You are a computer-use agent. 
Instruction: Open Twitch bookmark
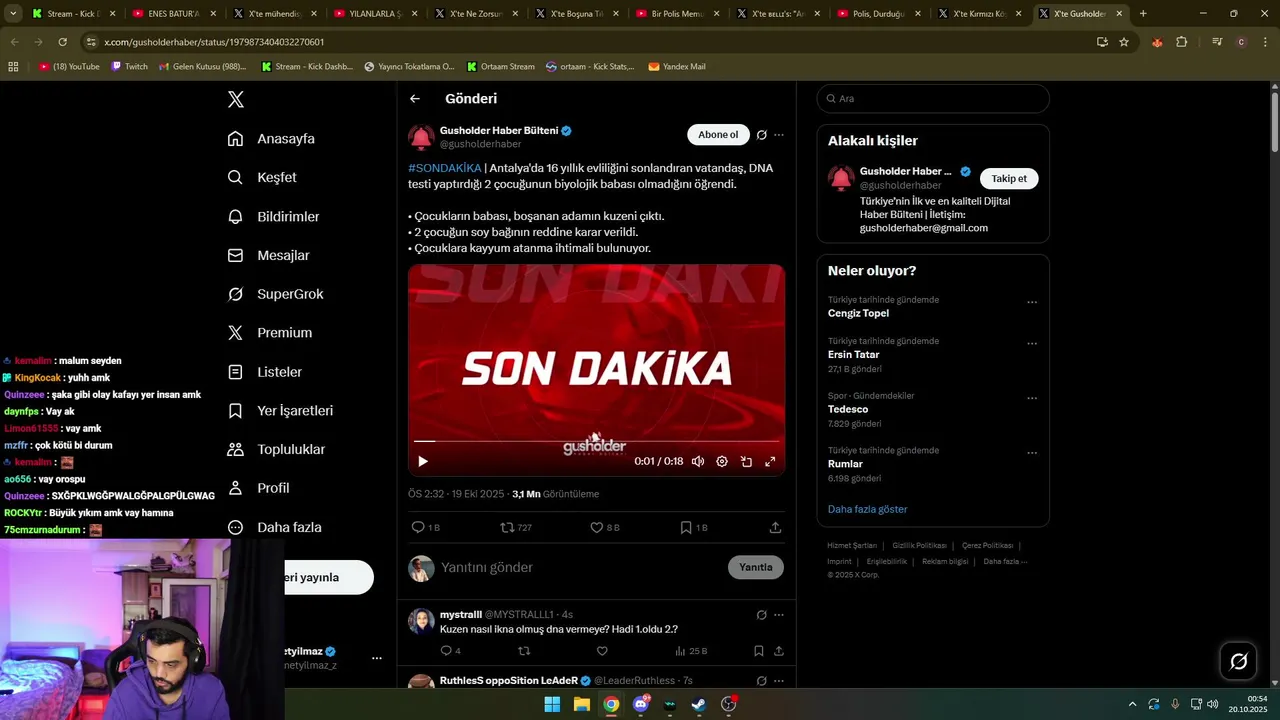tap(129, 66)
